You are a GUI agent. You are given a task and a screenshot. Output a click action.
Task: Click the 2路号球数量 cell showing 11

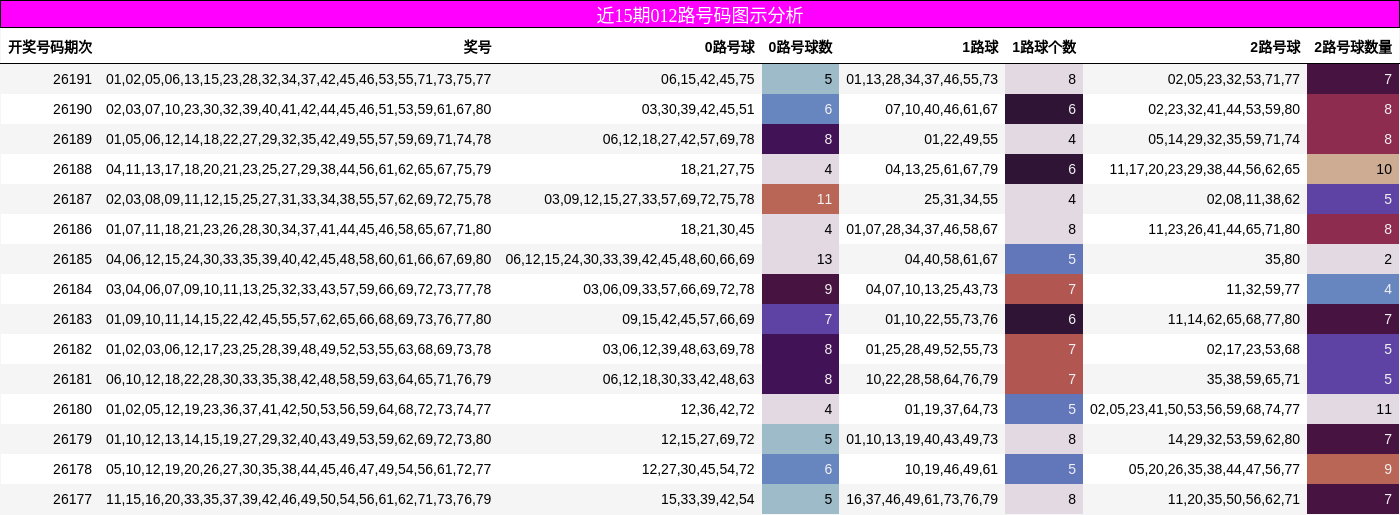(x=1353, y=409)
